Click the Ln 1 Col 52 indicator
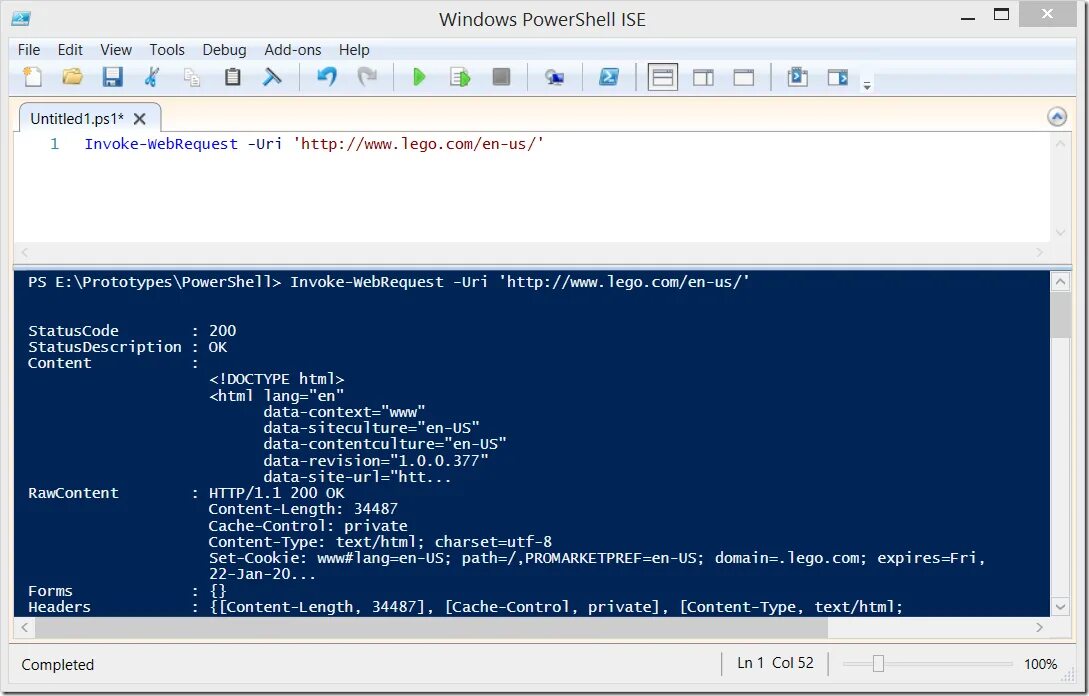Image resolution: width=1089 pixels, height=696 pixels. (x=775, y=663)
